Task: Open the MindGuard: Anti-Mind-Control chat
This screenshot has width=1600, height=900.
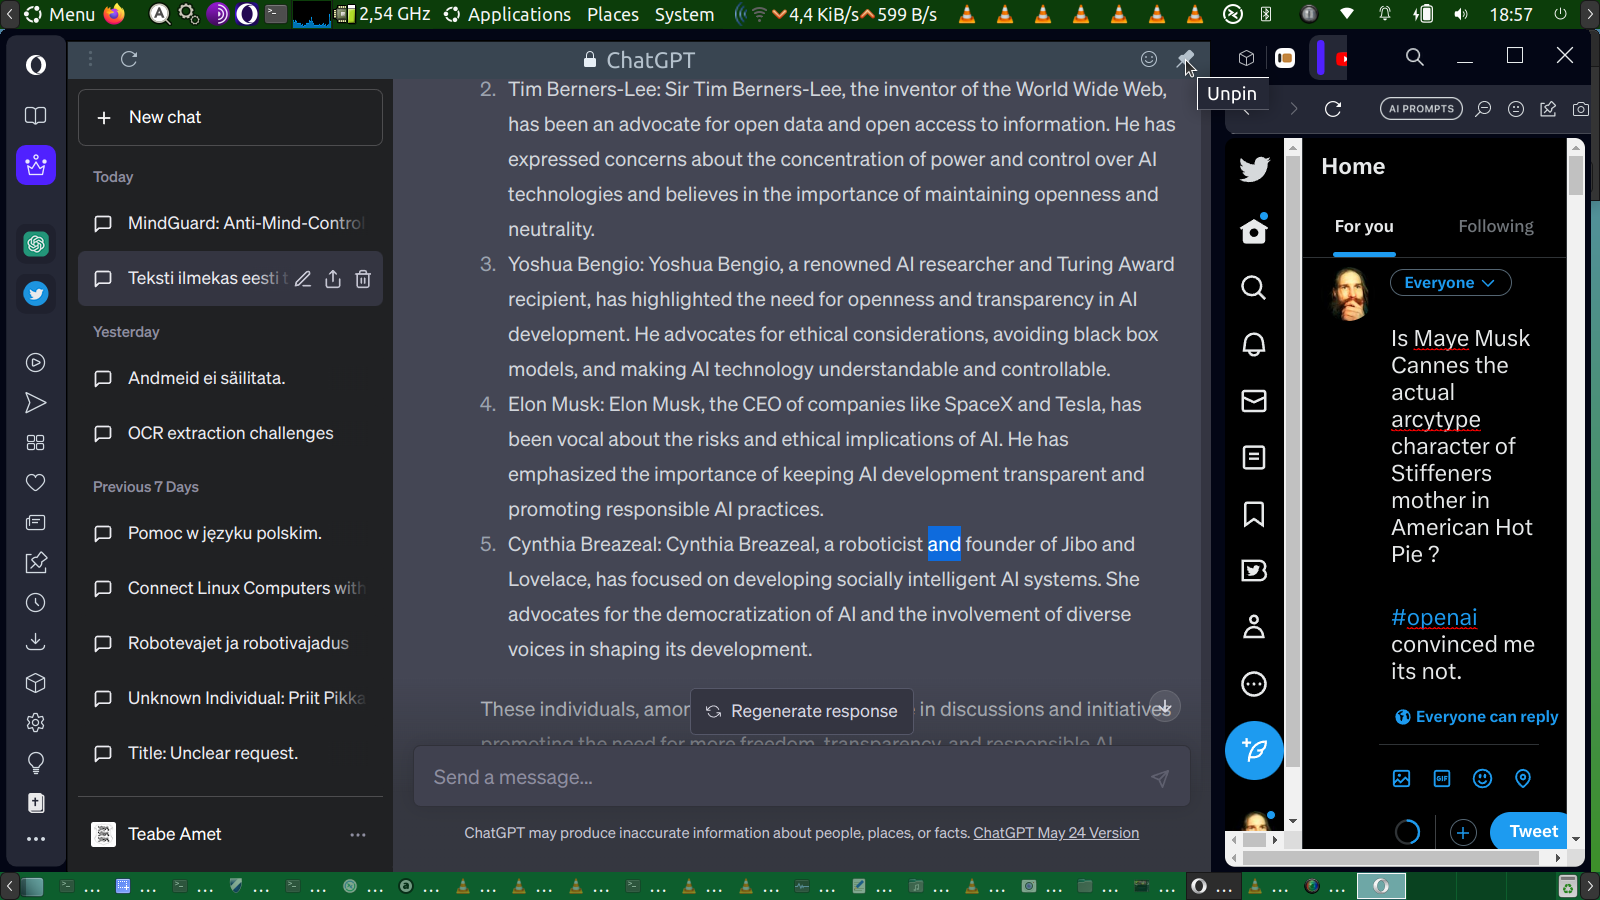Action: point(230,223)
